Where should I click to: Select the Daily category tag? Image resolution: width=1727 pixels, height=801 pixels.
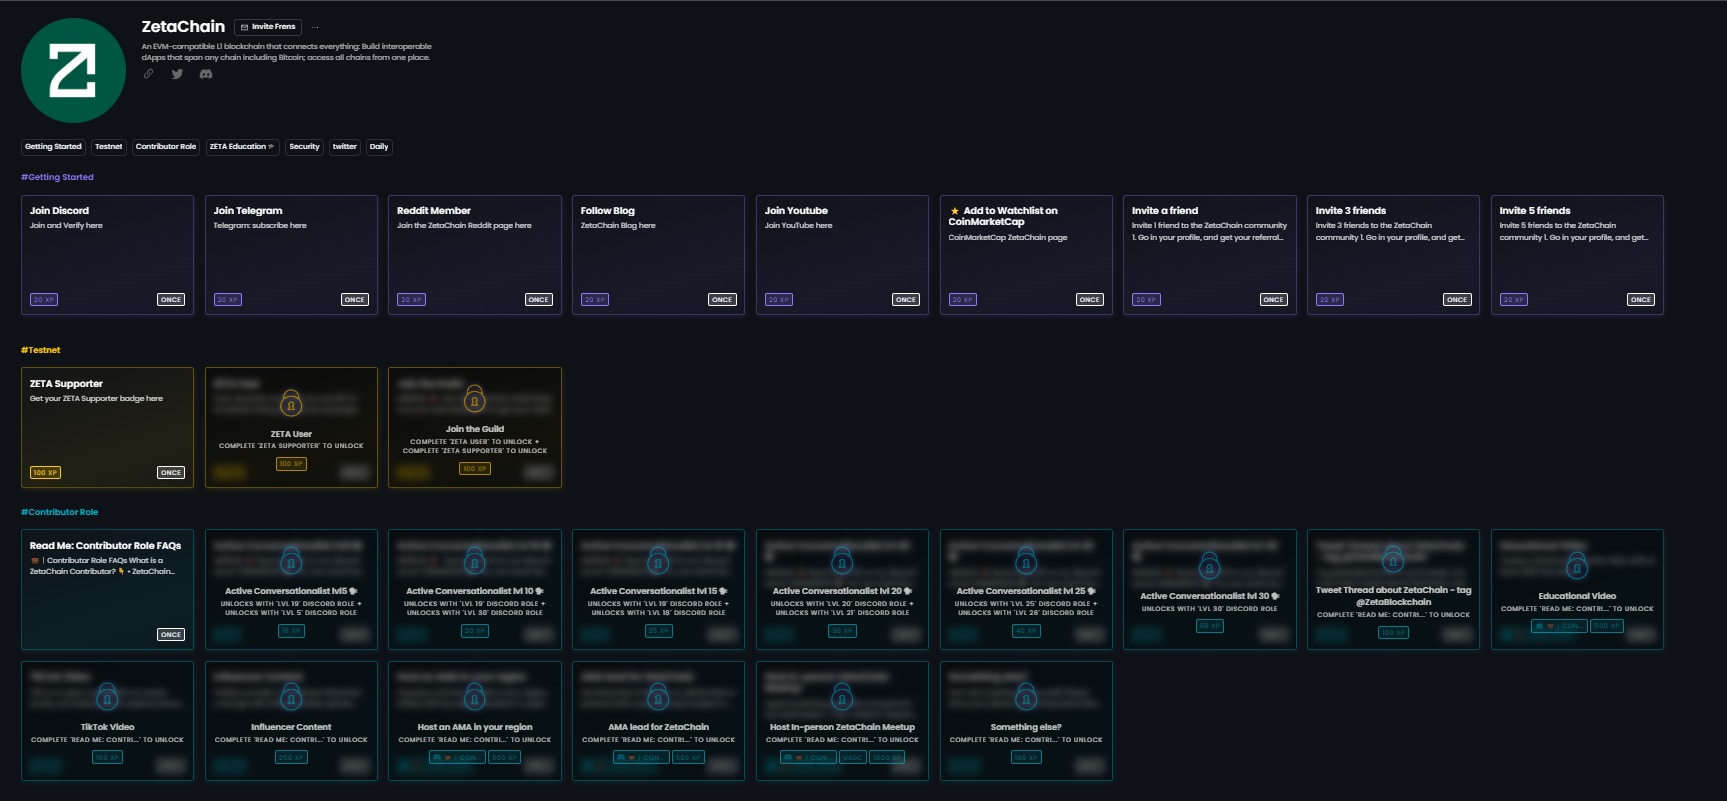(378, 147)
